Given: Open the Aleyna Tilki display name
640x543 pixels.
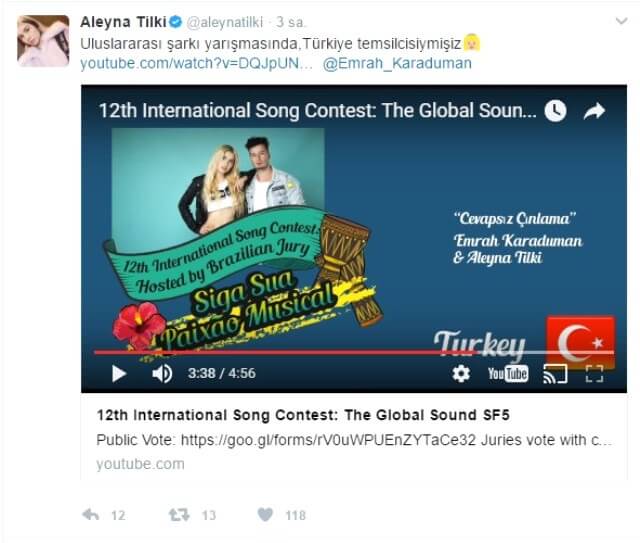Looking at the screenshot, I should 124,22.
